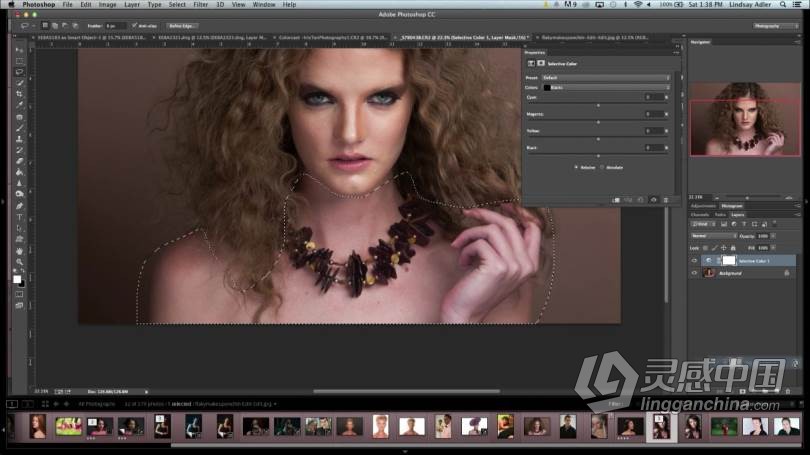Select the Dodge tool
This screenshot has width=810, height=455.
(x=19, y=194)
